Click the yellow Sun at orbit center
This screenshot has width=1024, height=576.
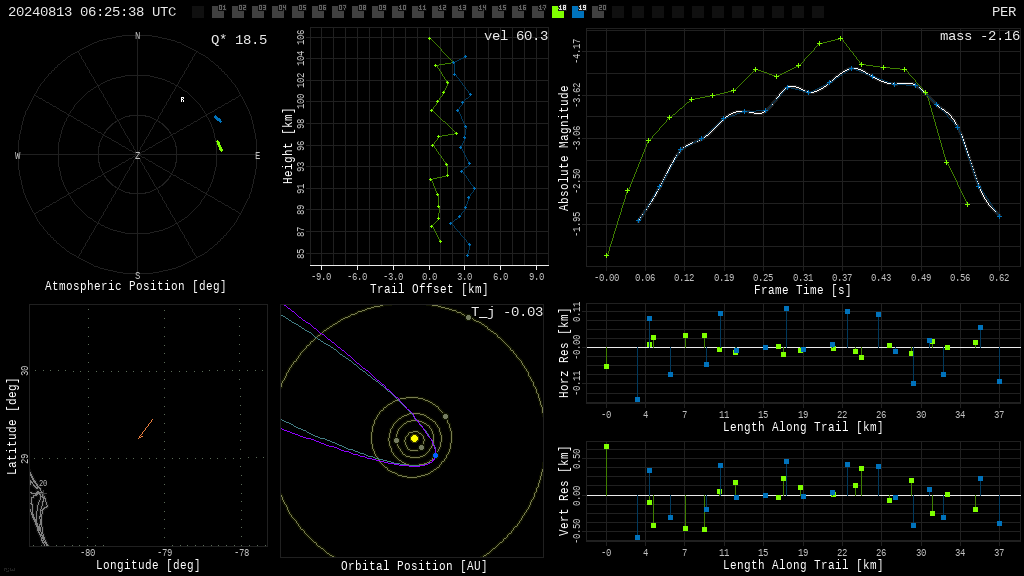[414, 438]
